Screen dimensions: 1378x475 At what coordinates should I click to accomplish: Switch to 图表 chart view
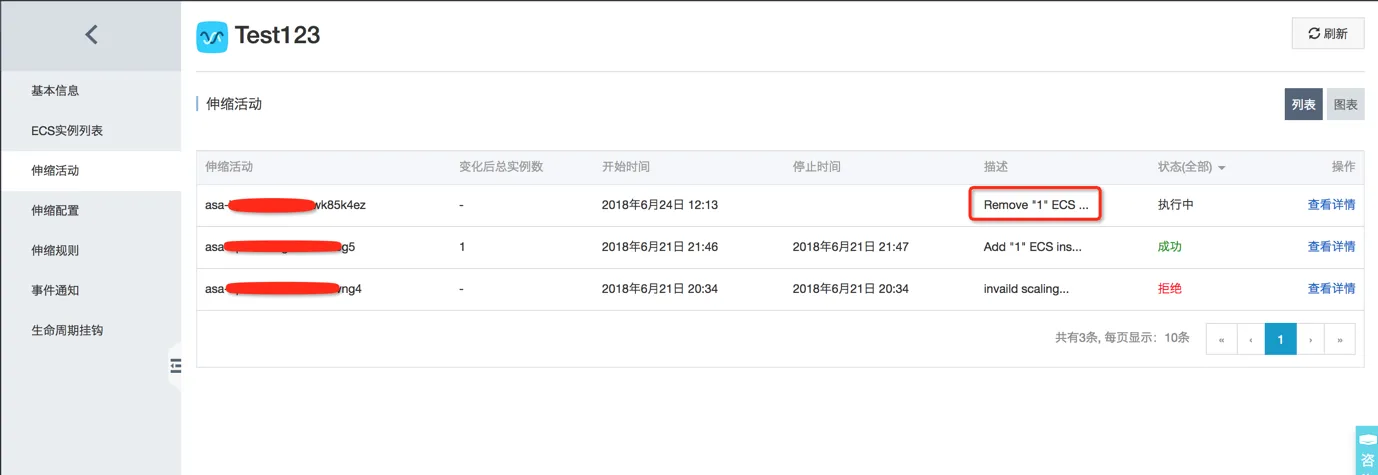[1345, 104]
